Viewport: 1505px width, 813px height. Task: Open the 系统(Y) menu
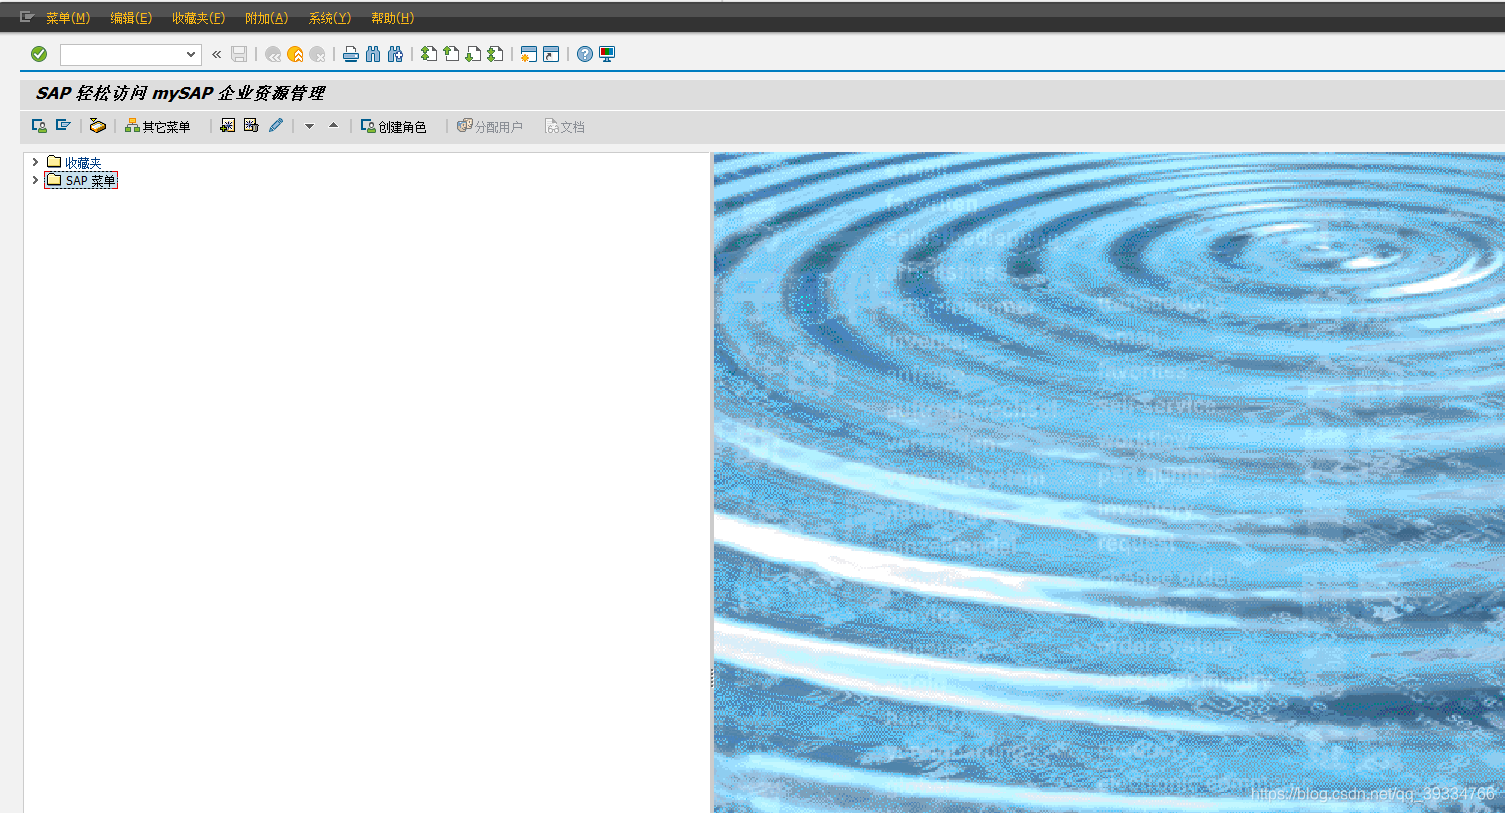click(330, 18)
